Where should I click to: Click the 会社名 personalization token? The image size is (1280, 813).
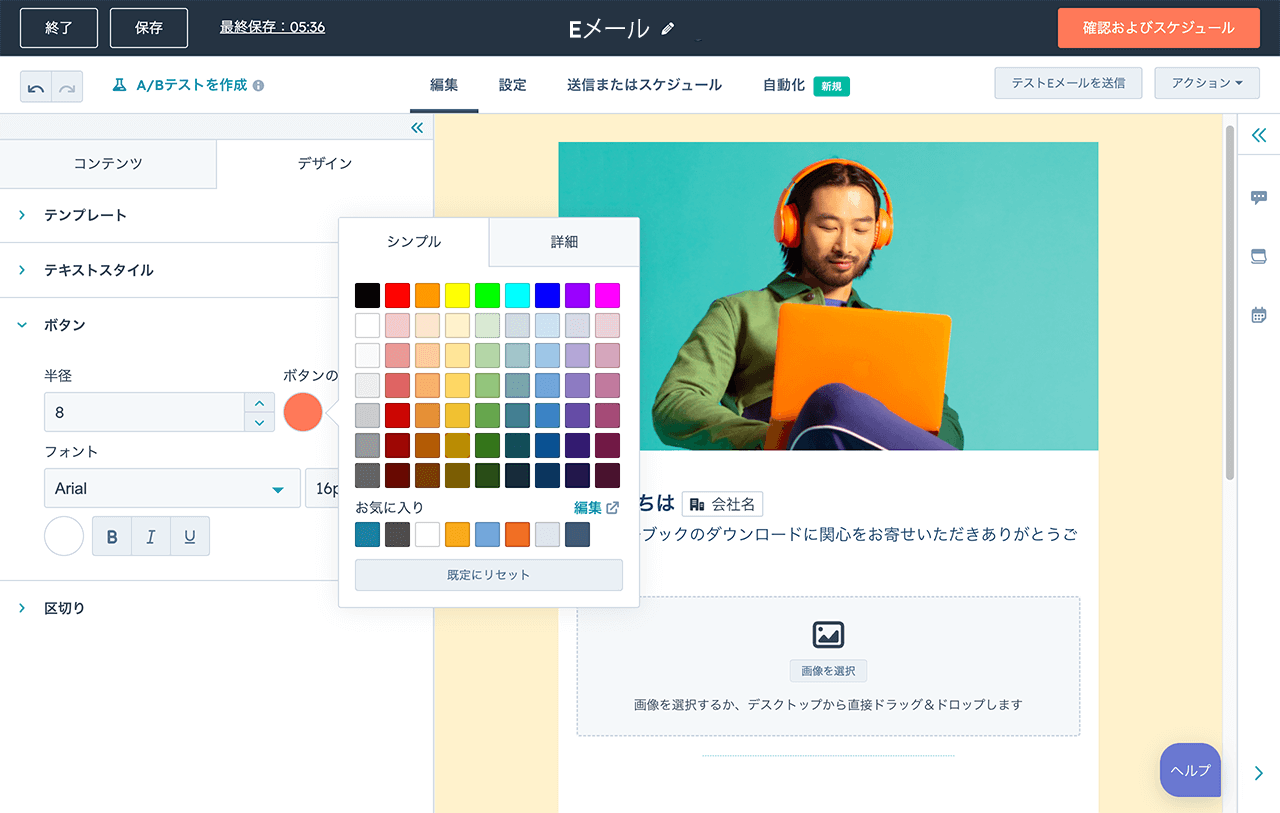click(x=722, y=504)
